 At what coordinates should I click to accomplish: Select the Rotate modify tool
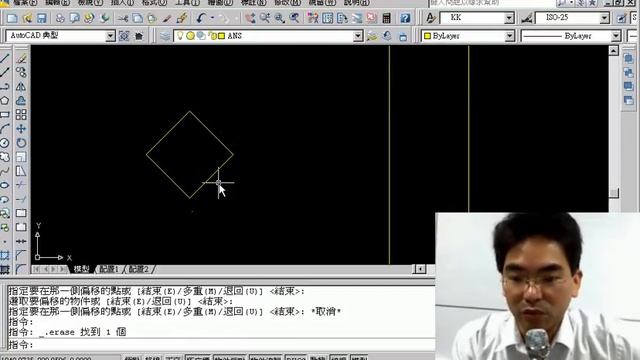click(x=21, y=143)
